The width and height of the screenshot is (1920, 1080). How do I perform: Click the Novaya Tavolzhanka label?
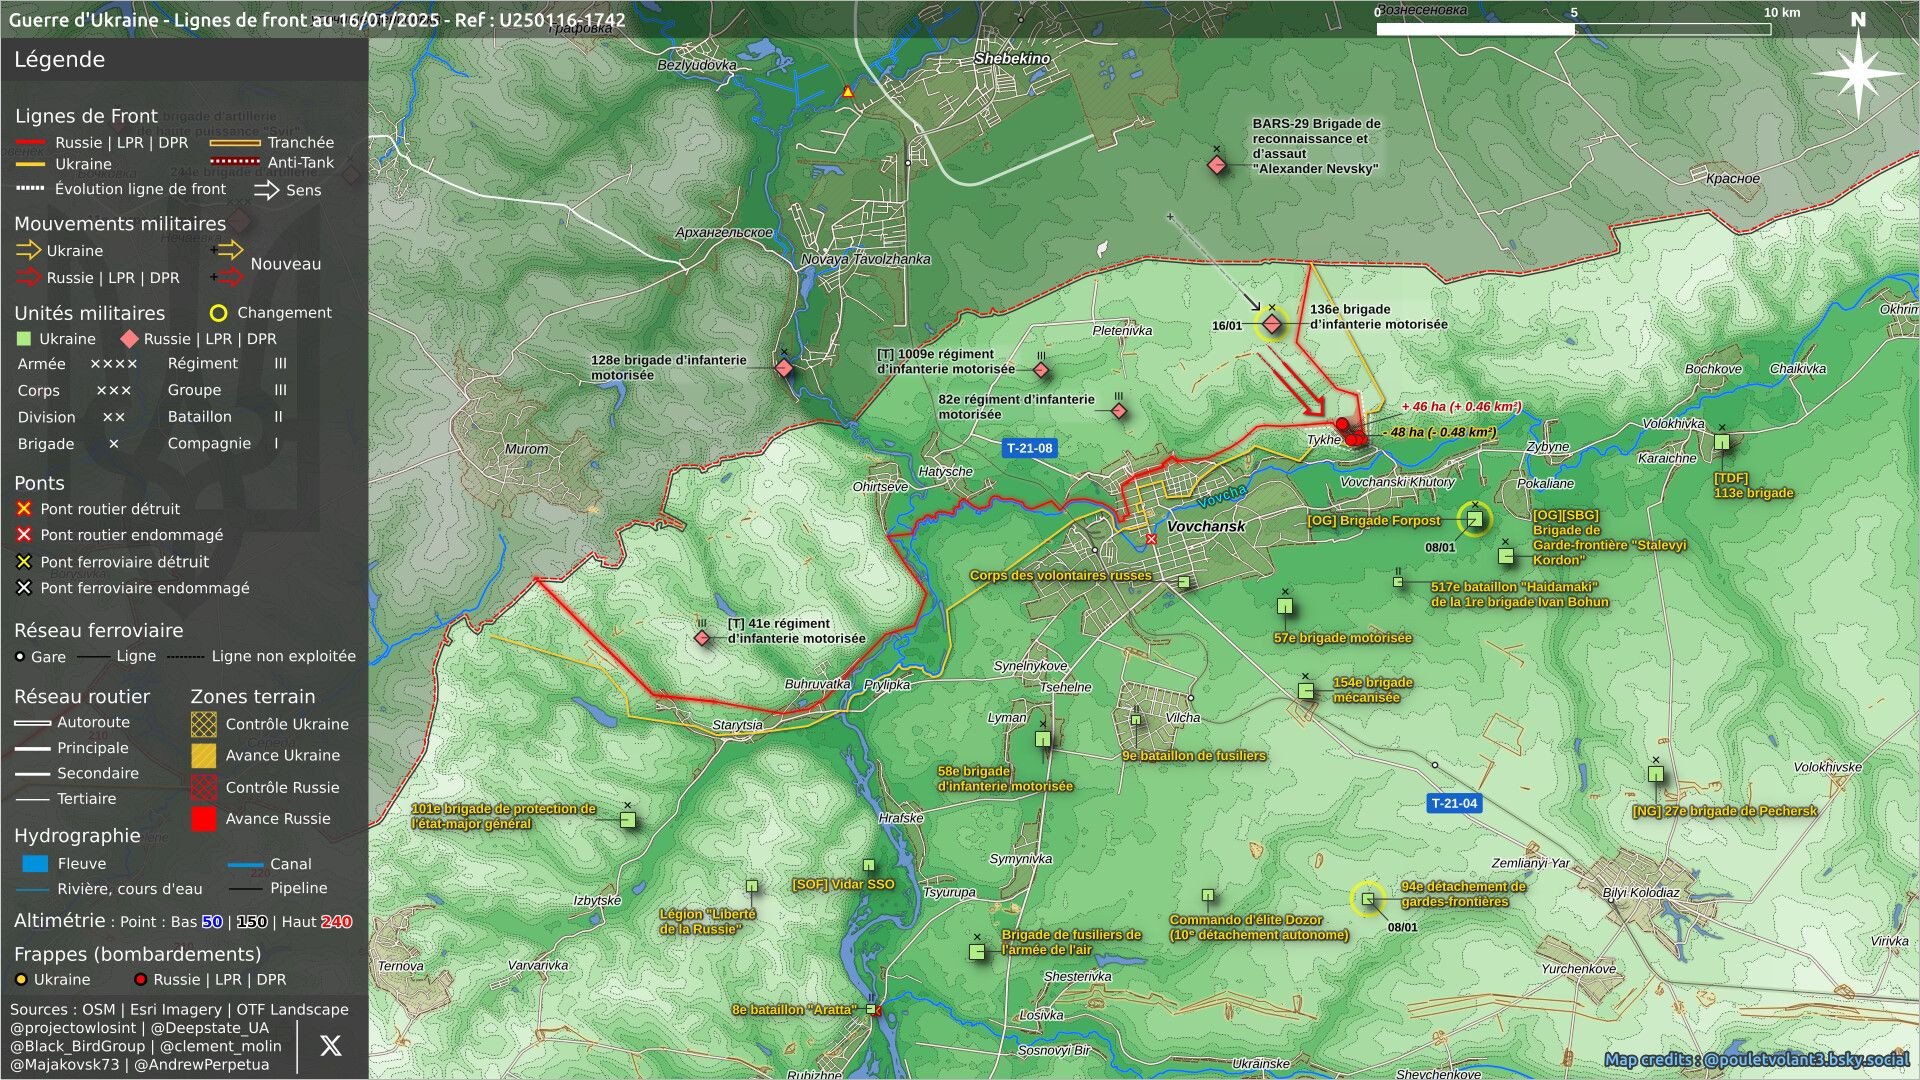[x=865, y=259]
